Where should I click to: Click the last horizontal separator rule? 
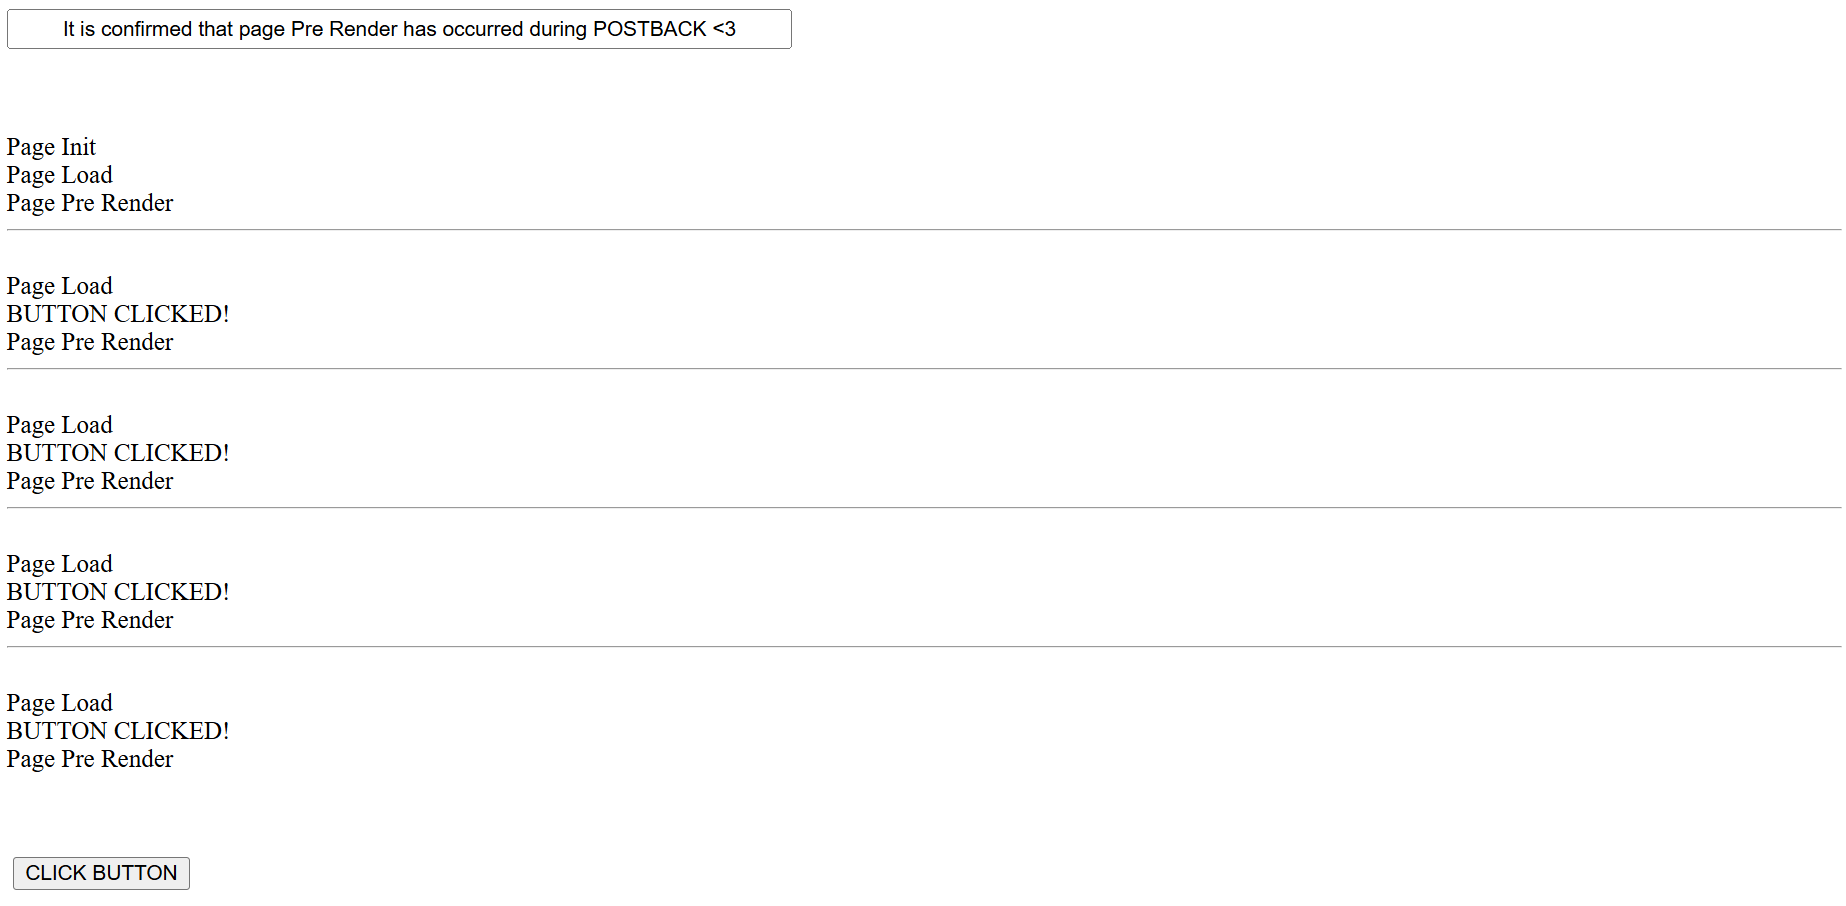tap(924, 647)
